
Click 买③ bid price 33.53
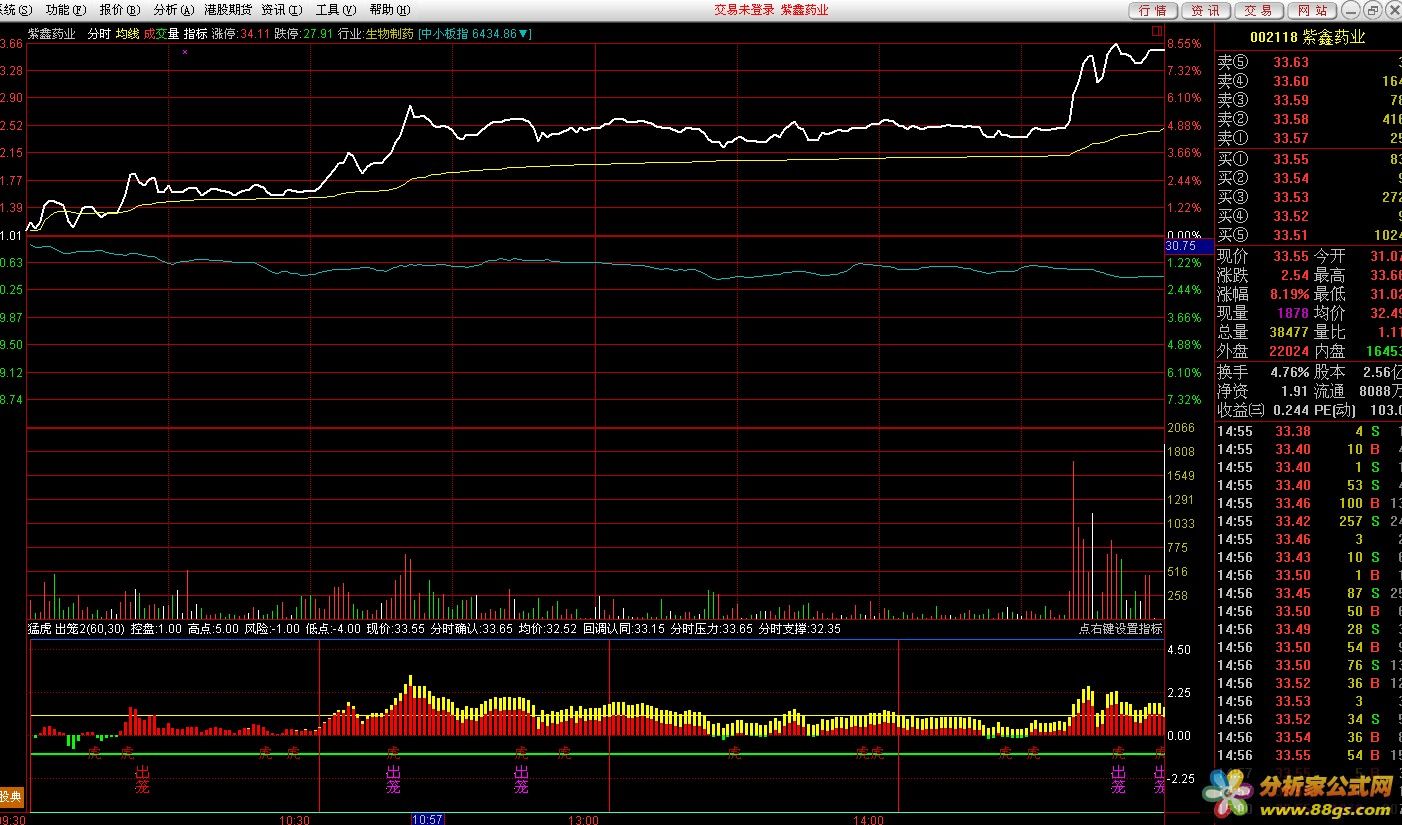coord(1290,197)
